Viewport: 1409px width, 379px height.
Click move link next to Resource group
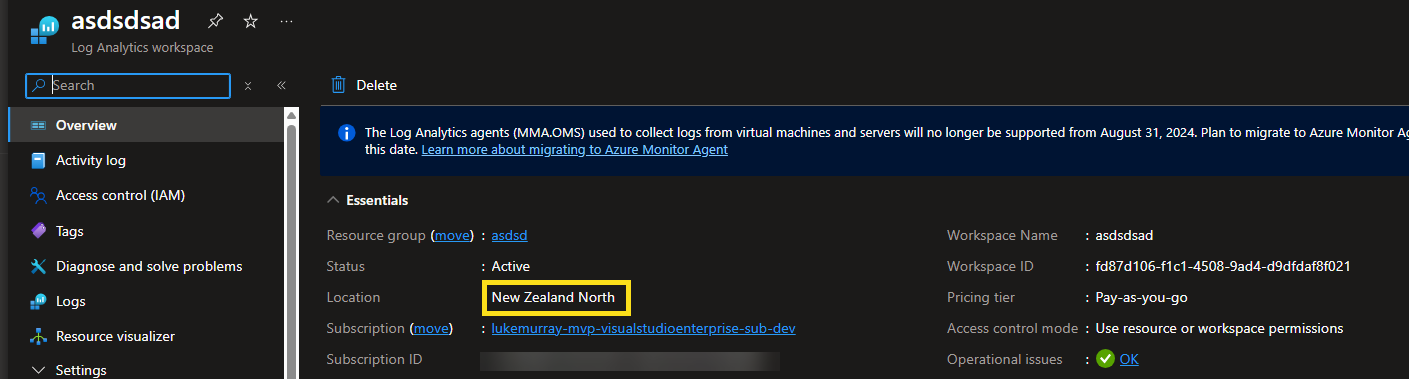(x=451, y=236)
